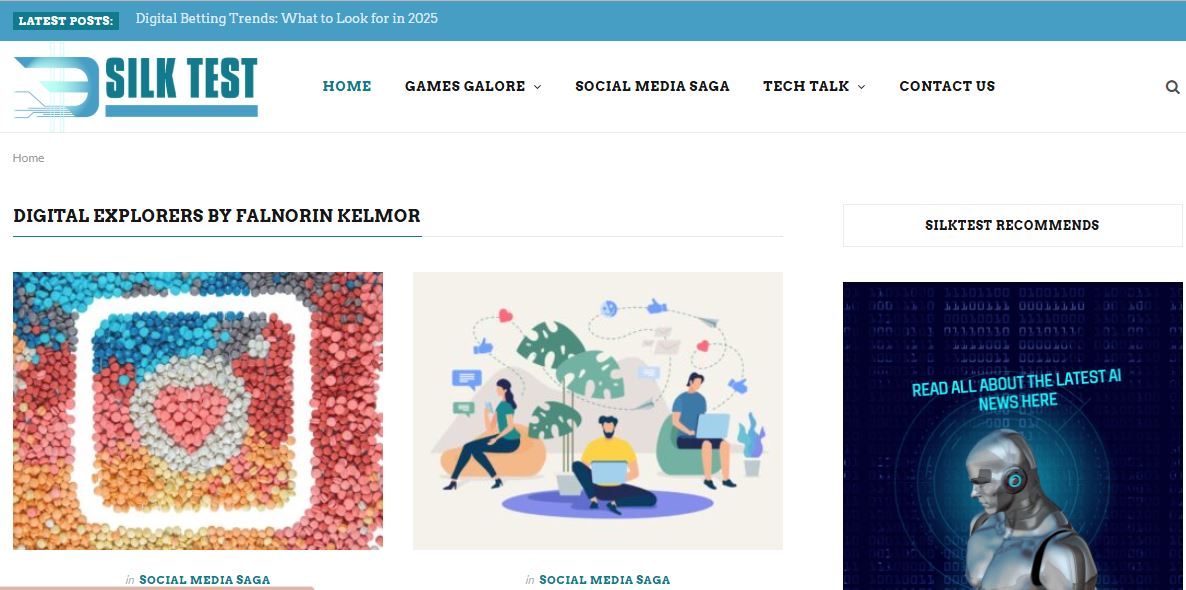This screenshot has width=1186, height=590.
Task: Expand the Games Galore dropdown arrow
Action: coord(538,87)
